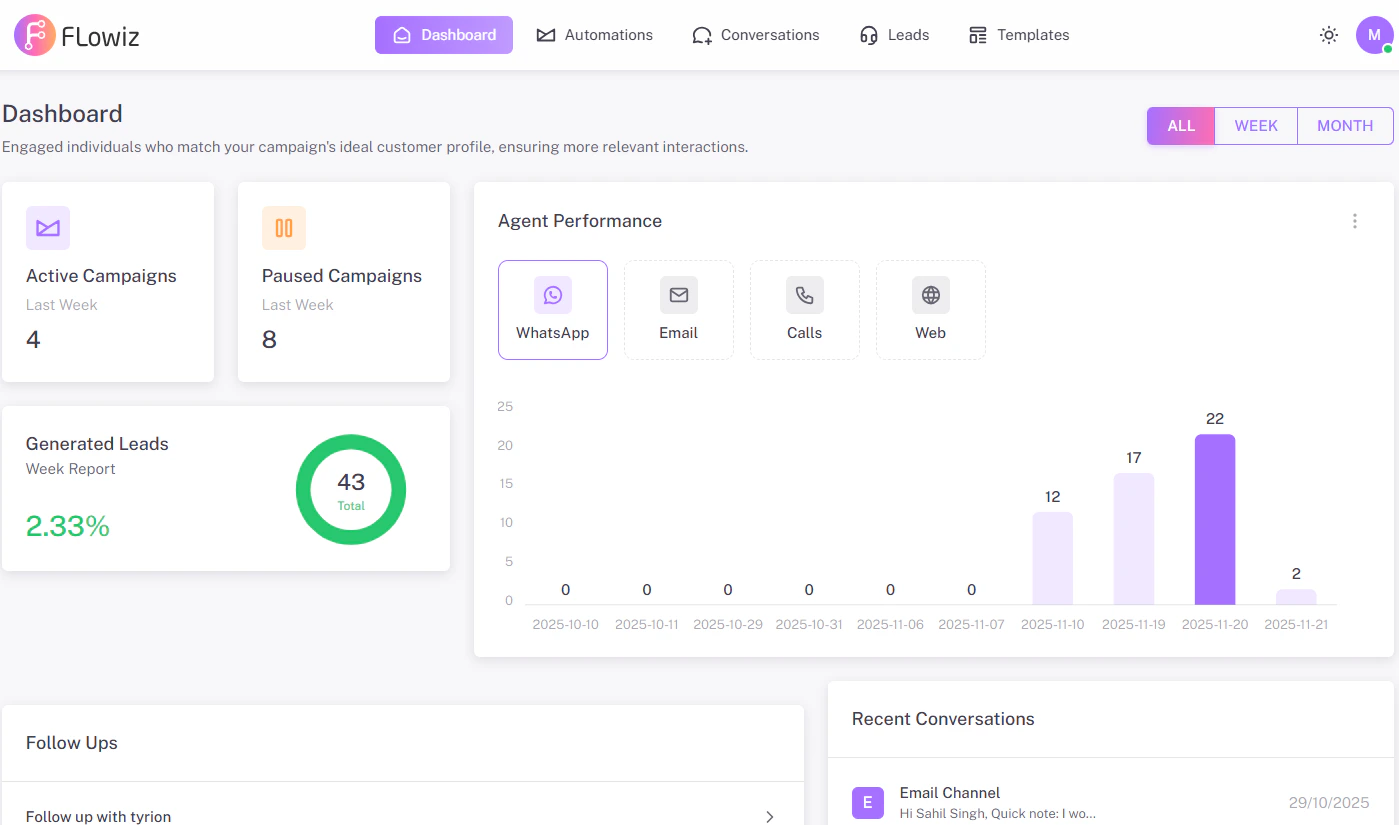Click the Active Campaigns envelope icon
The width and height of the screenshot is (1399, 825).
(48, 228)
